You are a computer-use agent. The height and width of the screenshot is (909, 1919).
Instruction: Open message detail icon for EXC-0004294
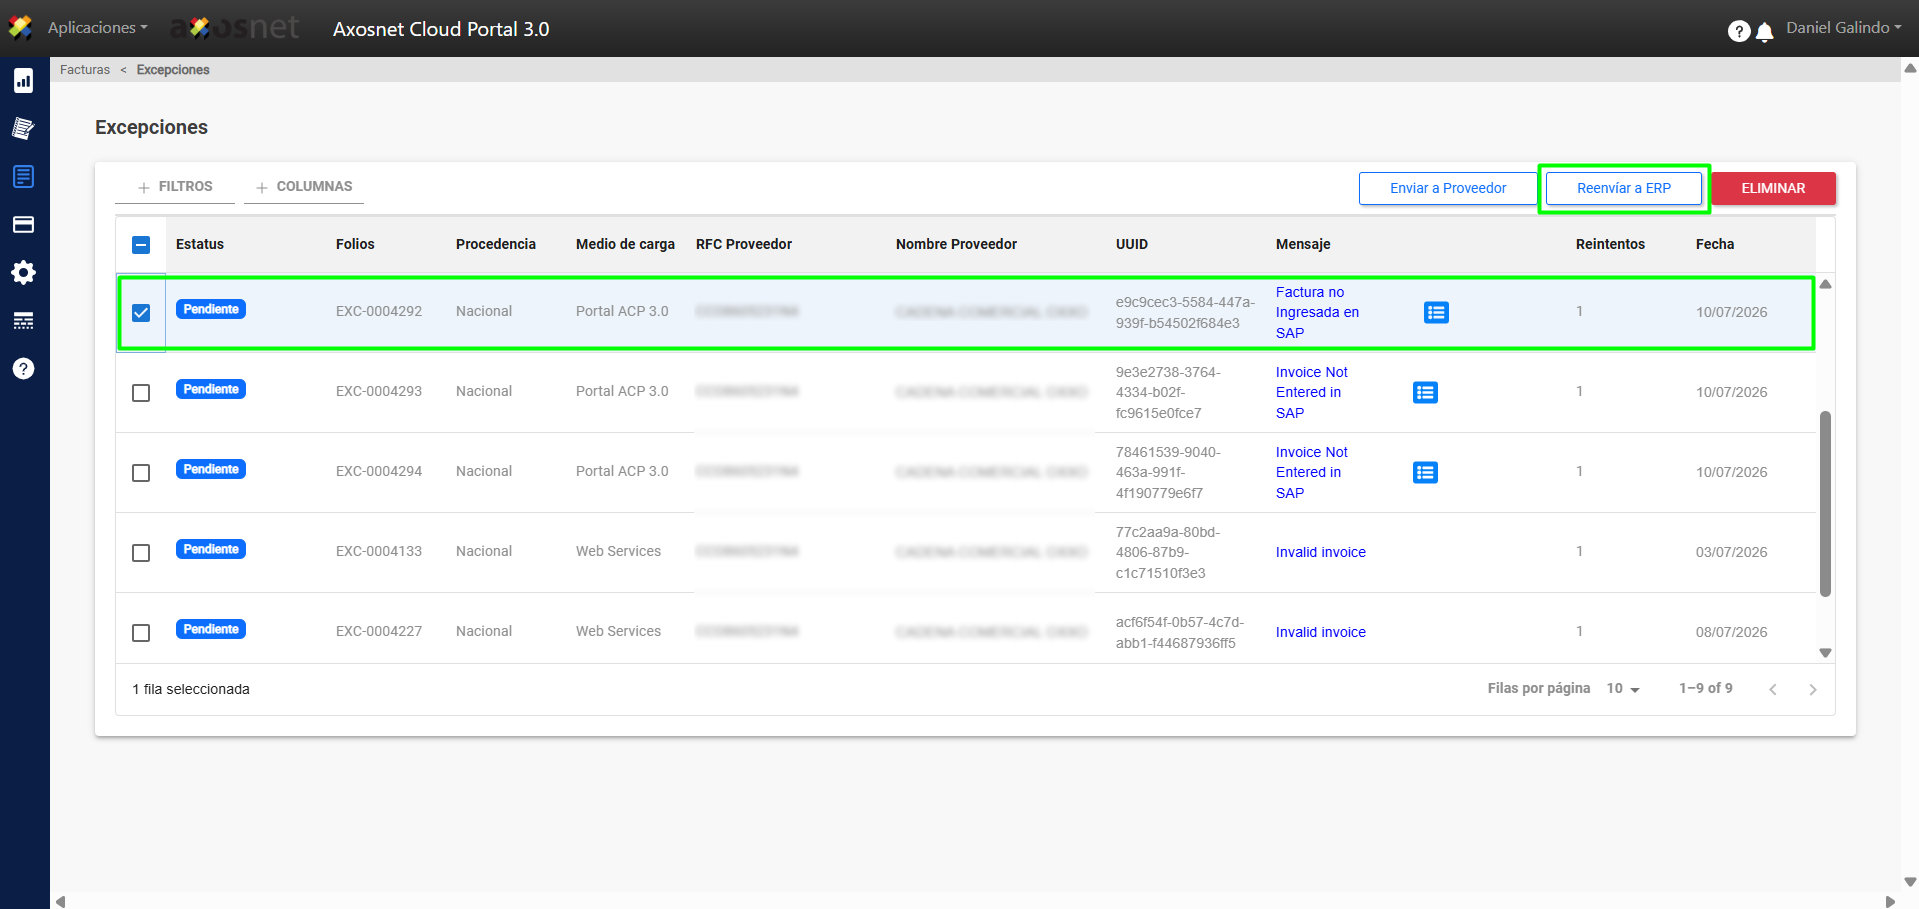pos(1425,473)
